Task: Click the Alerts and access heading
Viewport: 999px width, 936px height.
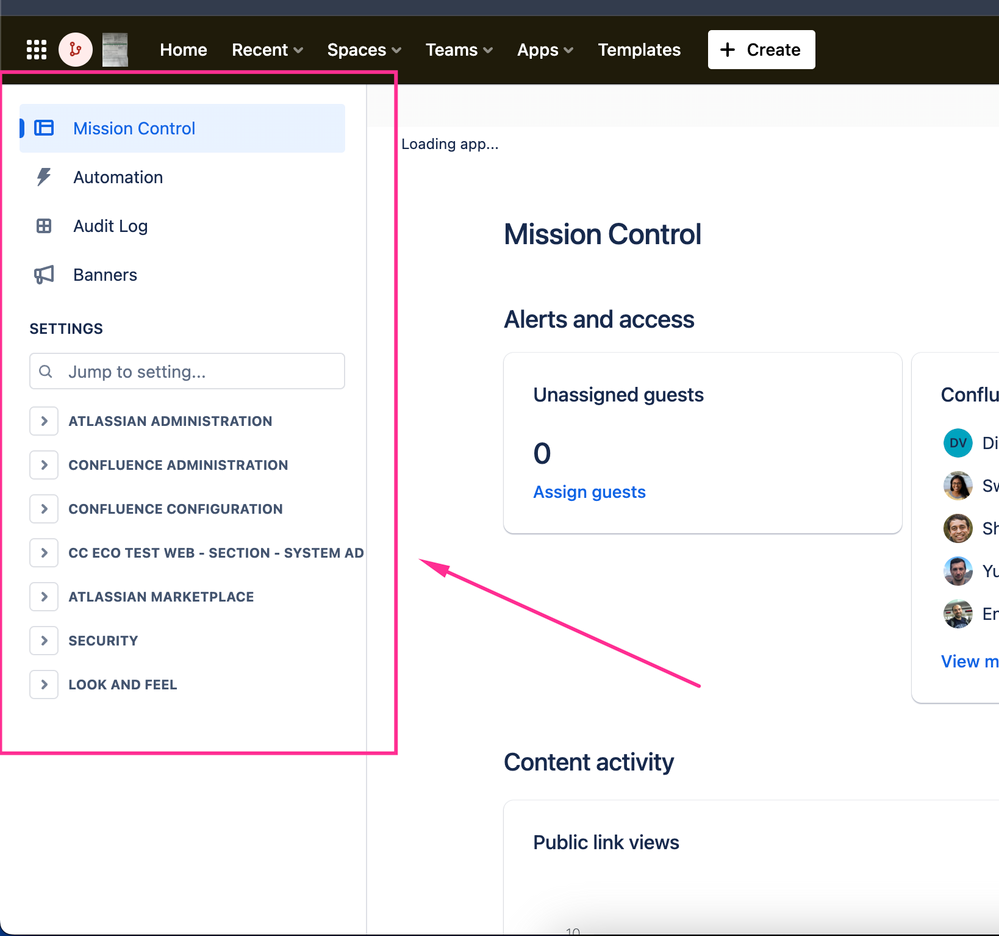Action: pyautogui.click(x=599, y=319)
